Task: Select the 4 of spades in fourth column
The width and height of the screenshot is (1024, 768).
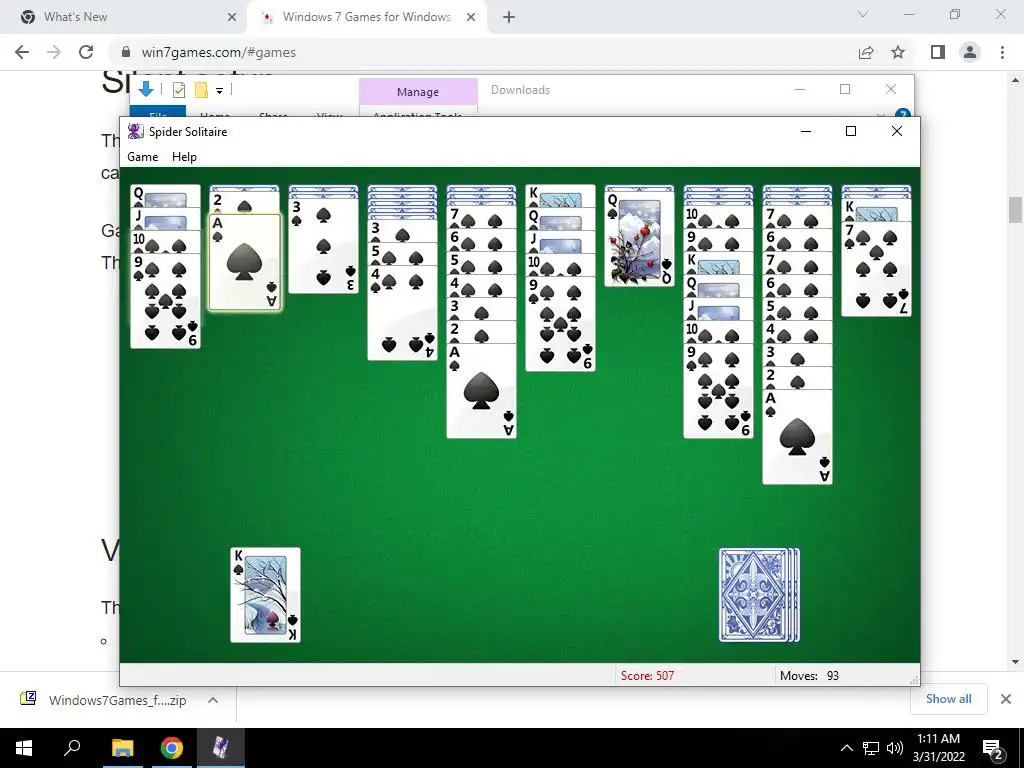Action: coord(402,312)
